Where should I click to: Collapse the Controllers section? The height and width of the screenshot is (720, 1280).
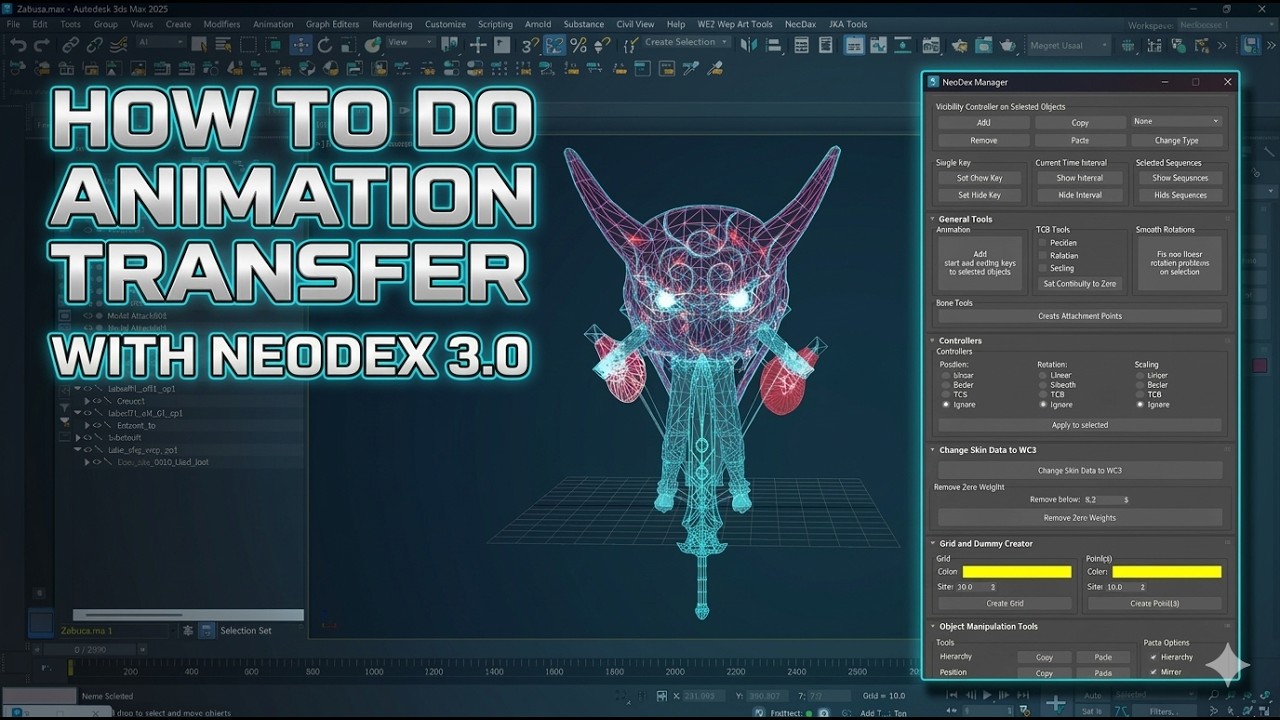point(933,341)
